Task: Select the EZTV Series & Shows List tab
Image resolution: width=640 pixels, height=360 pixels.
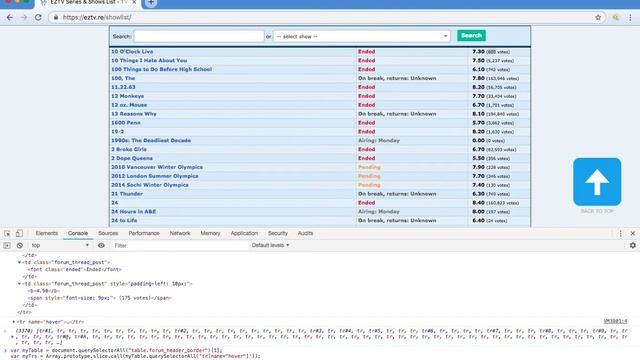Action: pos(88,3)
